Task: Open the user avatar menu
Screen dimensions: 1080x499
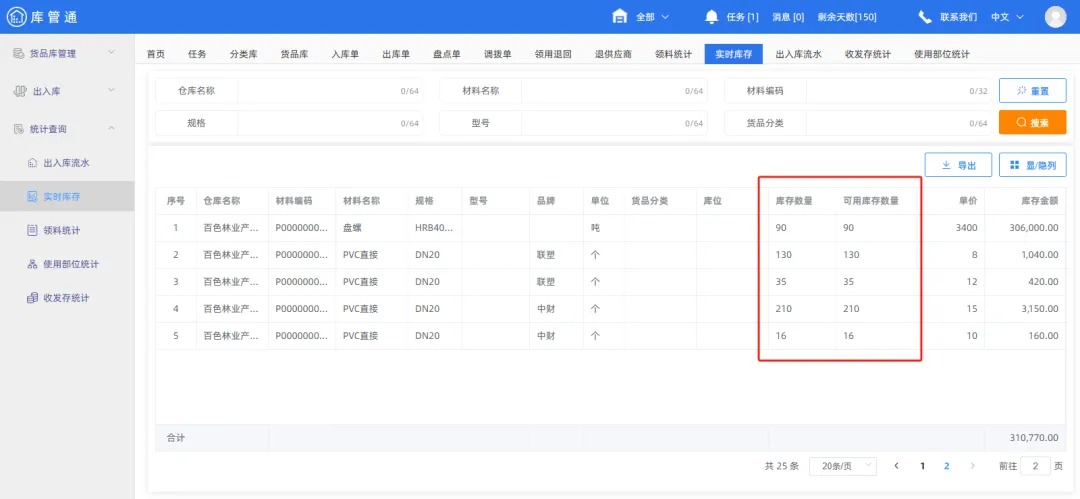Action: click(x=1055, y=17)
